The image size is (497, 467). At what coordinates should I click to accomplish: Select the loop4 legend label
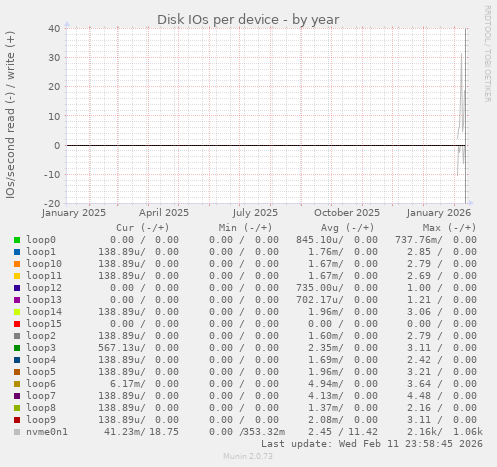41,360
